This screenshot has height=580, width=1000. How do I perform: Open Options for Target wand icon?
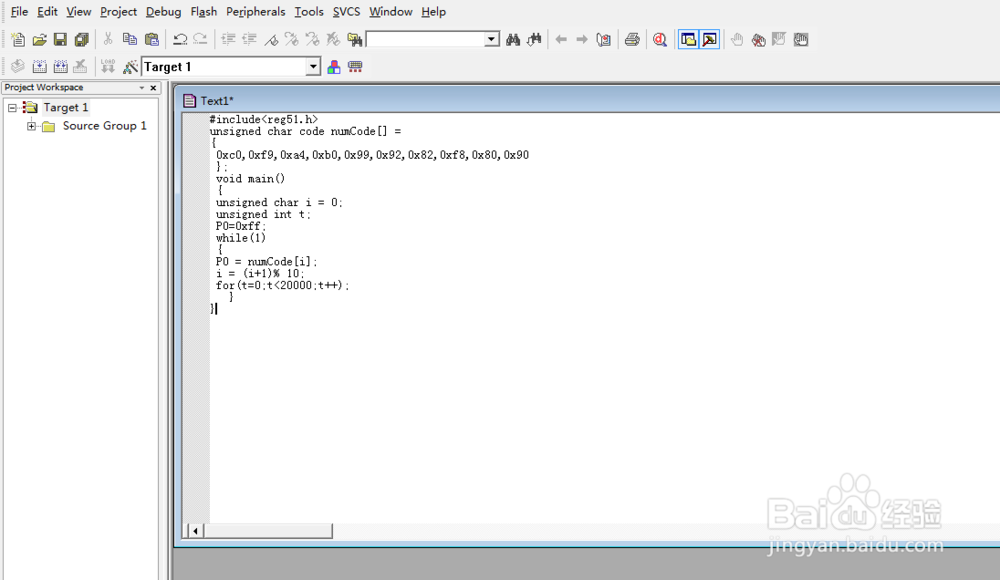pyautogui.click(x=130, y=66)
